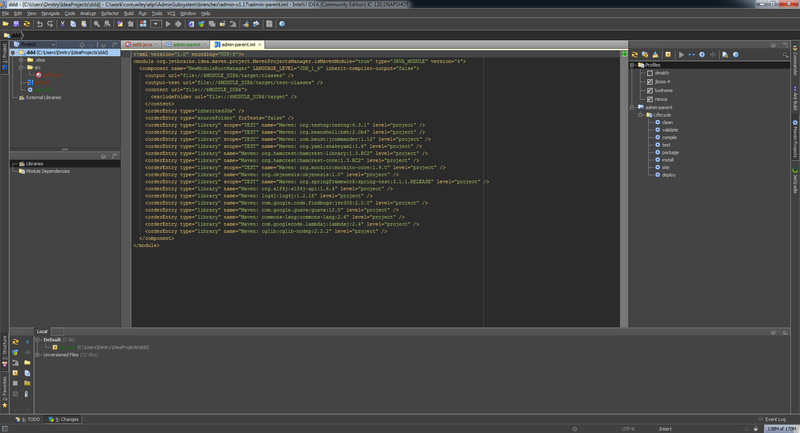
Task: Click the Maven Projects side tool button
Action: tap(795, 139)
